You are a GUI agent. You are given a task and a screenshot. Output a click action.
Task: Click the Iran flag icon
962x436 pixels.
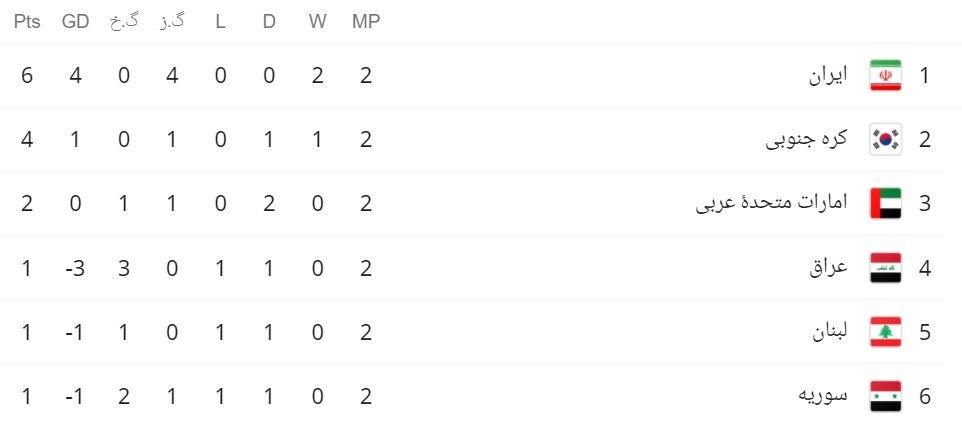tap(885, 75)
